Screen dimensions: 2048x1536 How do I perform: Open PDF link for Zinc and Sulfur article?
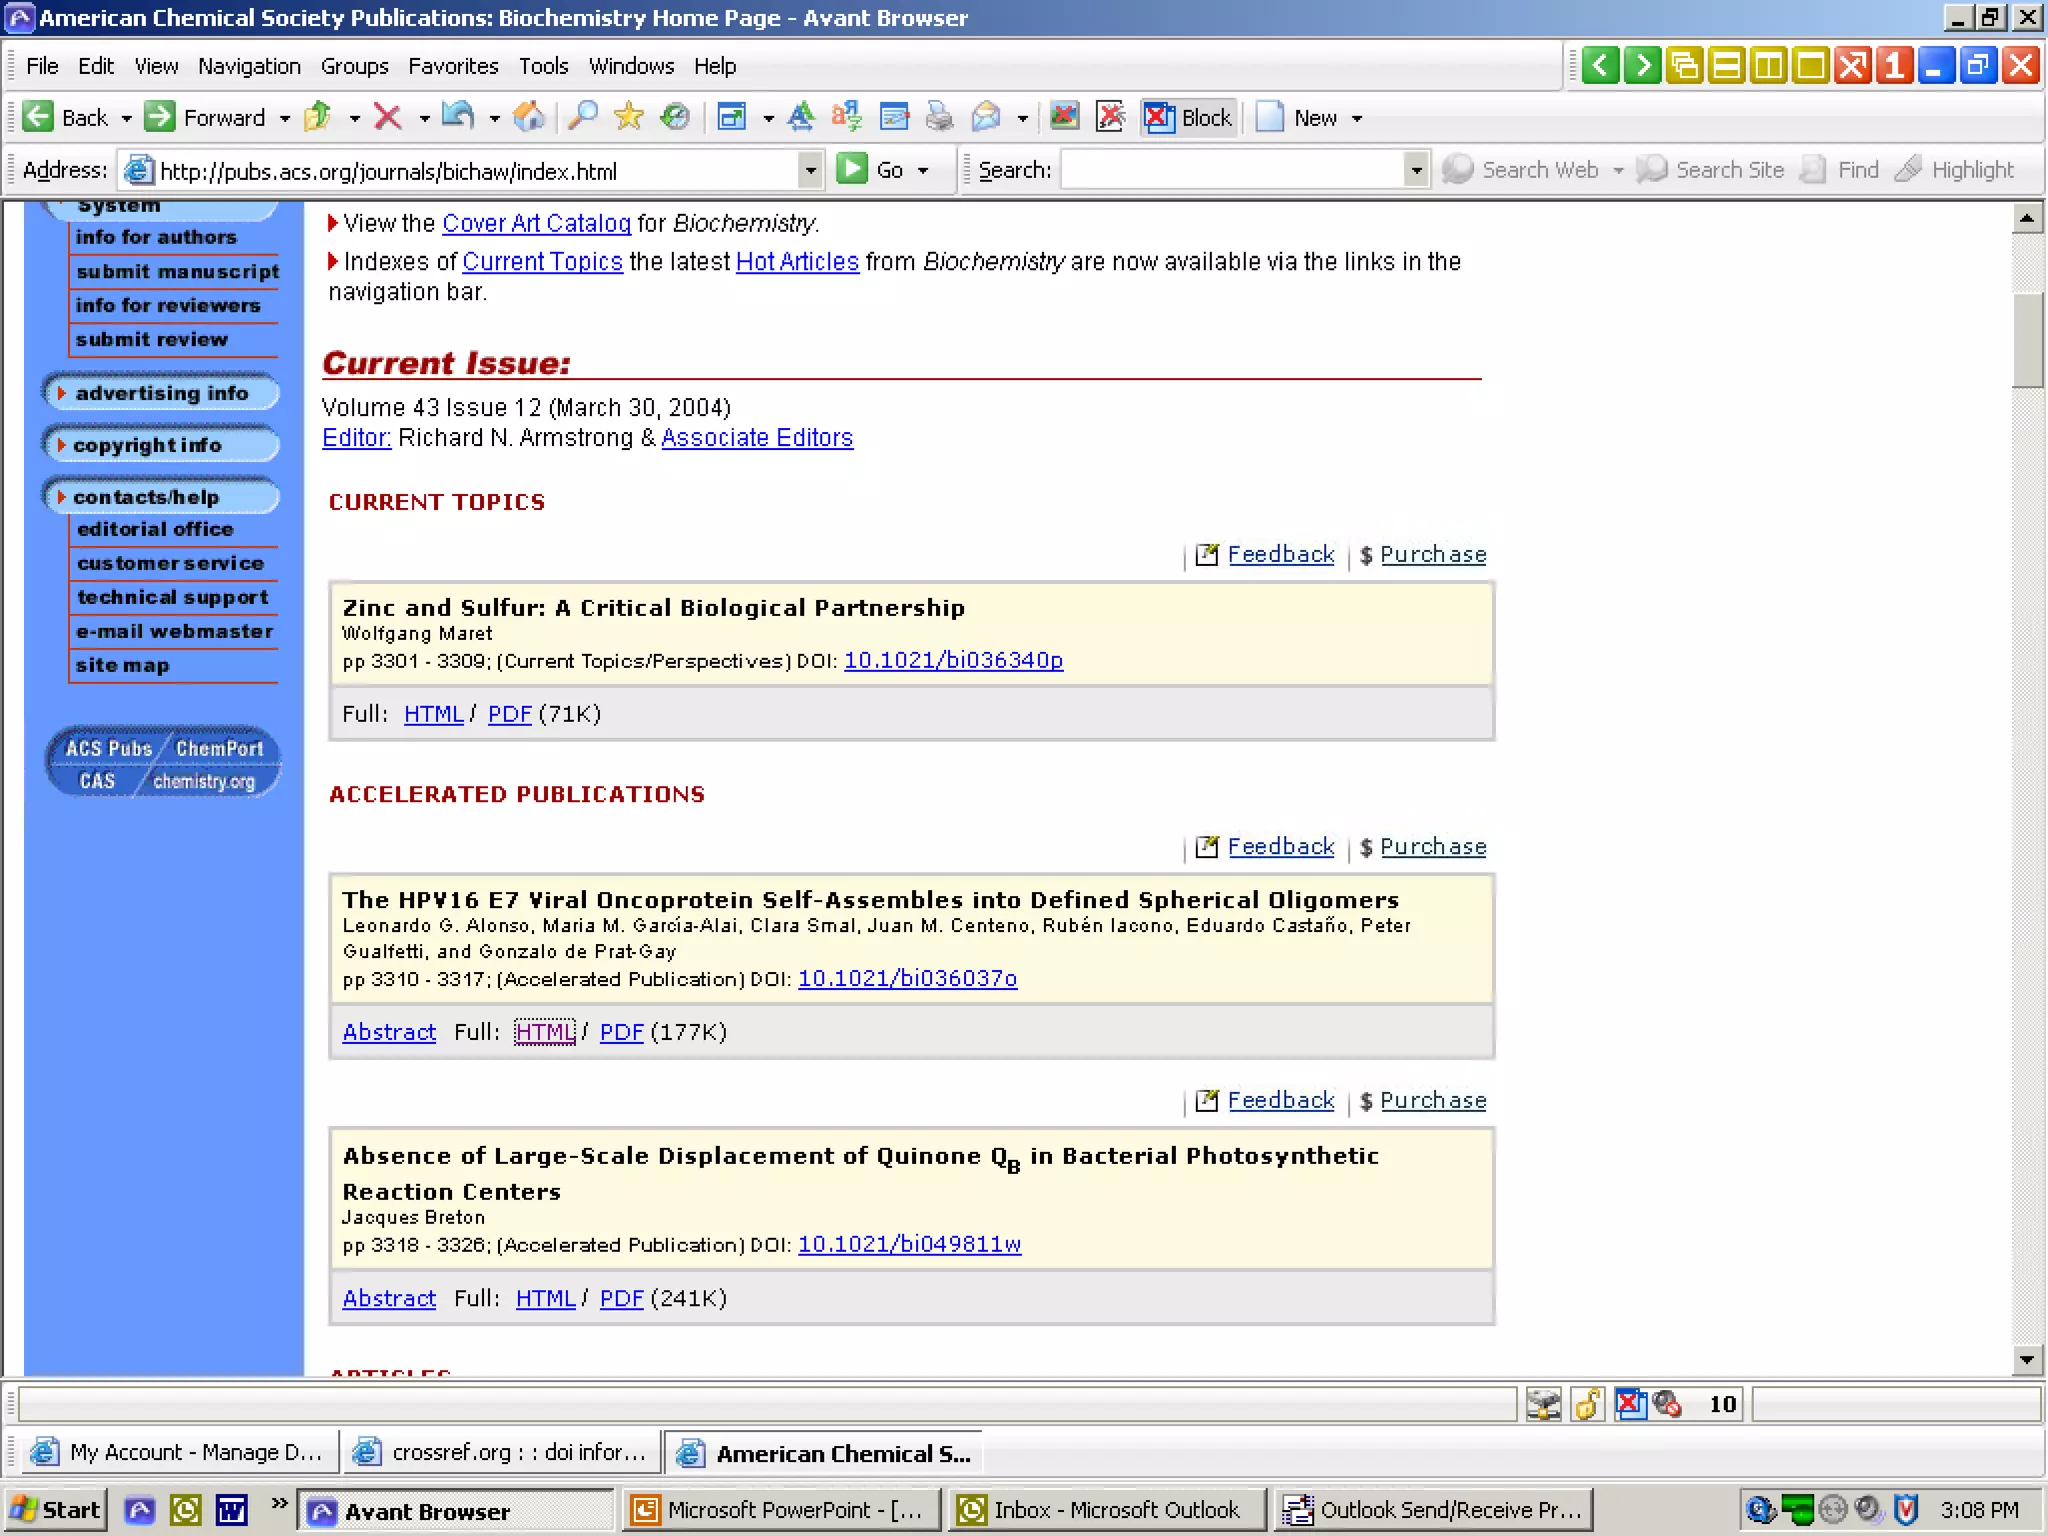[509, 714]
